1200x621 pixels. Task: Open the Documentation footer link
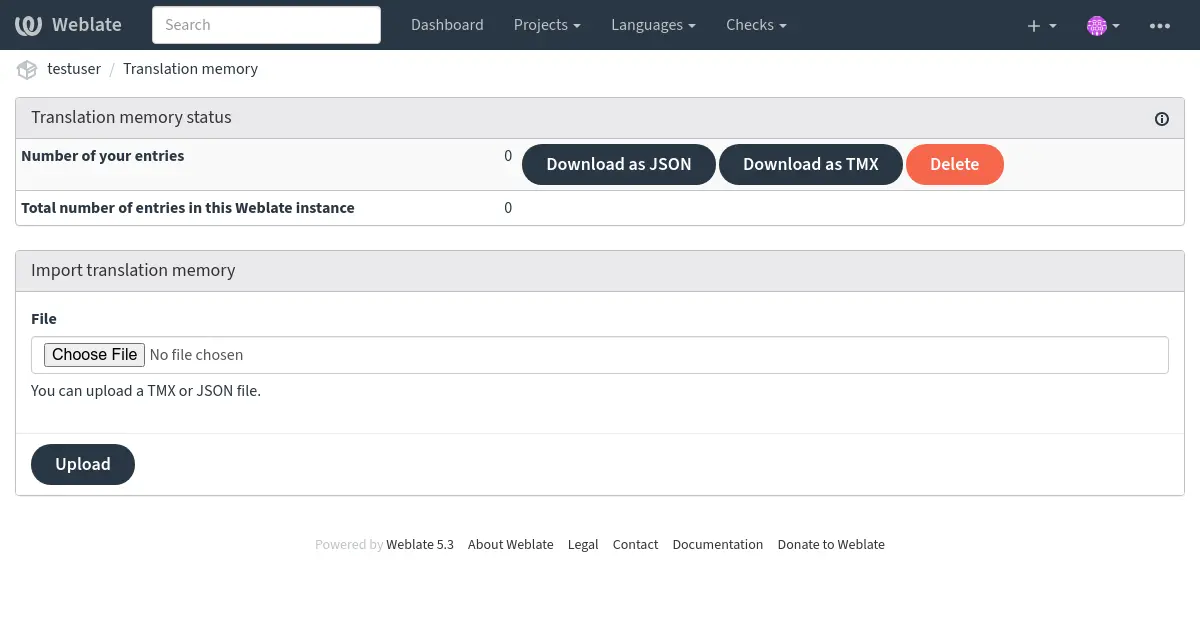coord(717,545)
